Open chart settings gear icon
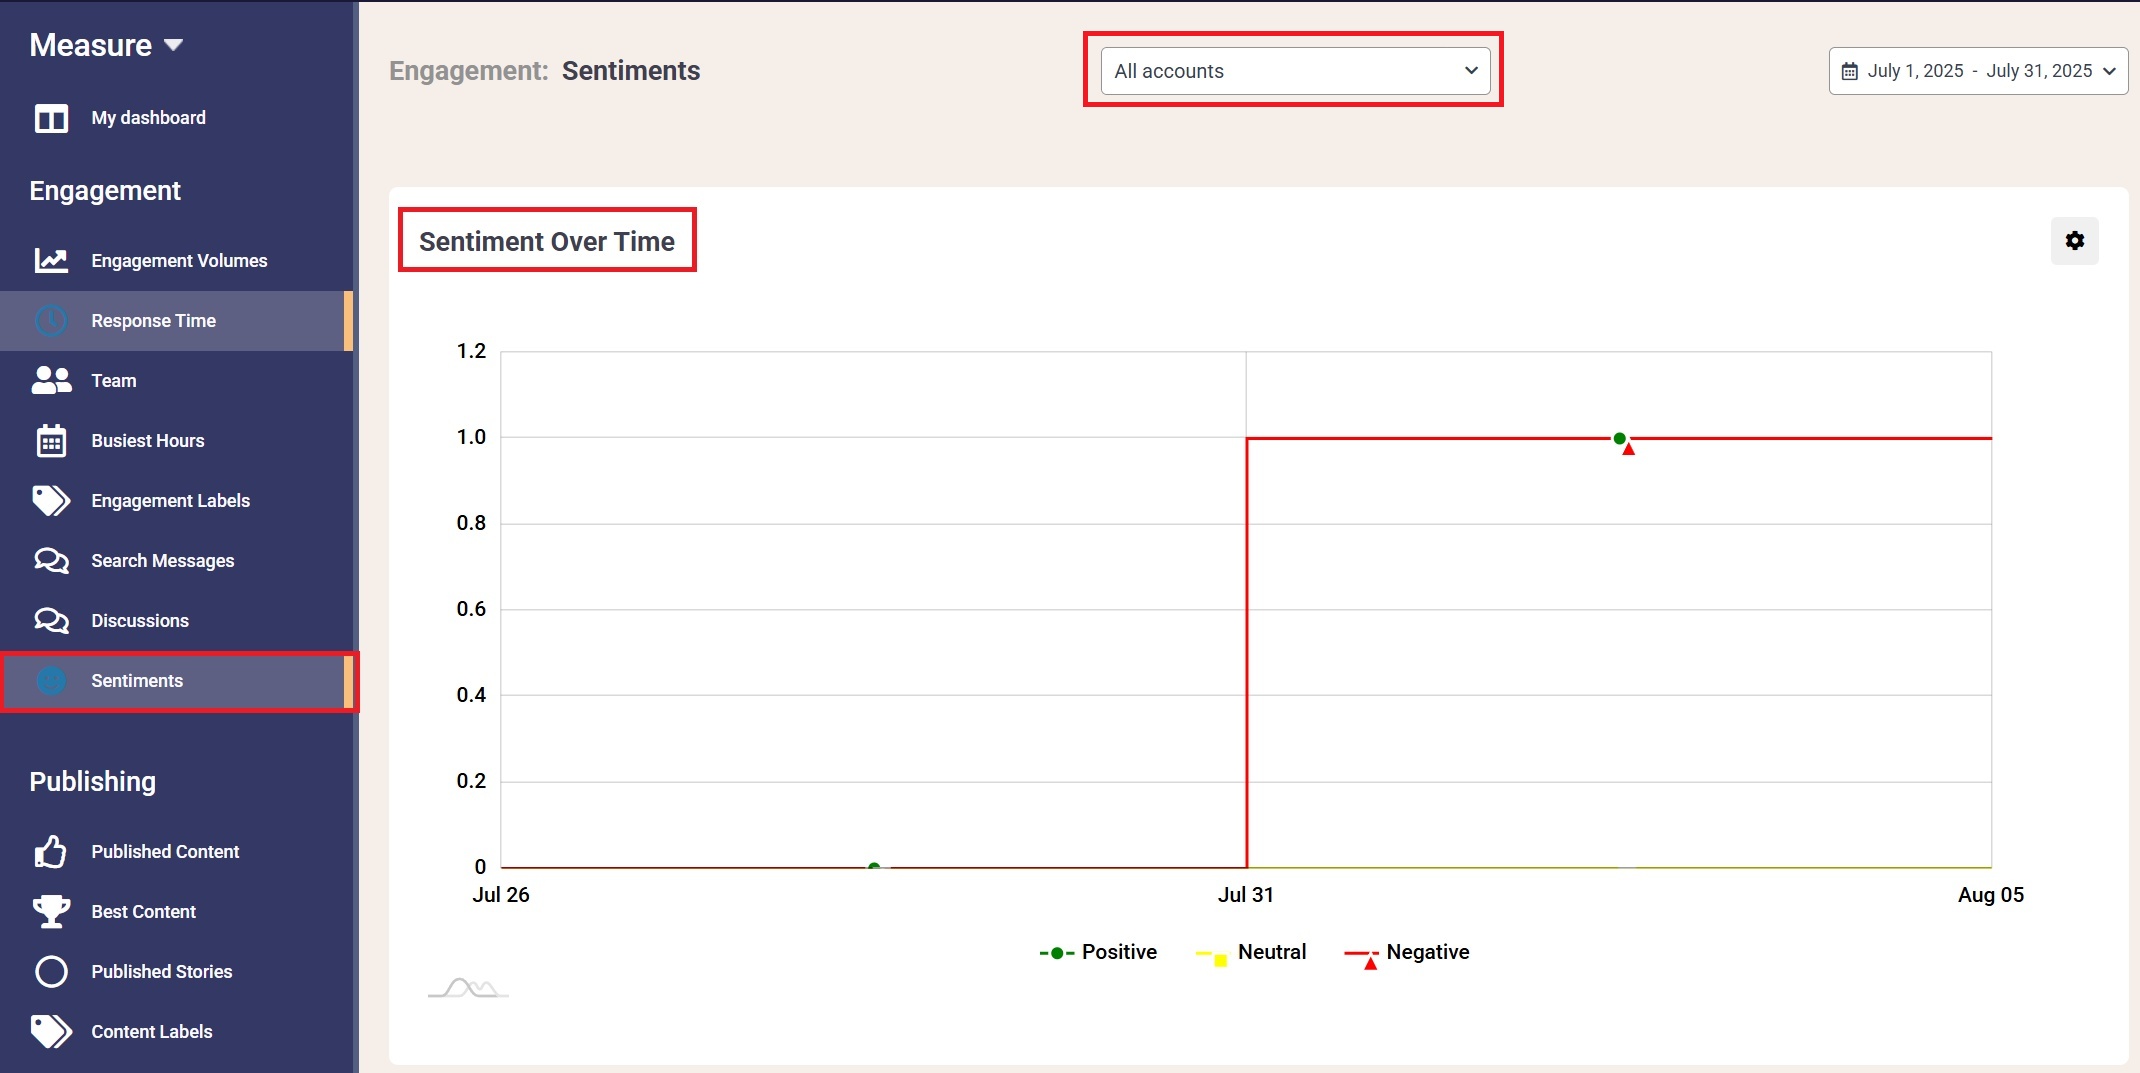 2074,241
